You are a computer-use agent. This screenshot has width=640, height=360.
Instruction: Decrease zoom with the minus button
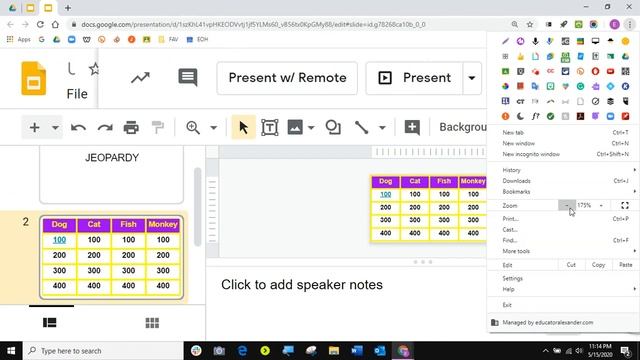click(567, 205)
